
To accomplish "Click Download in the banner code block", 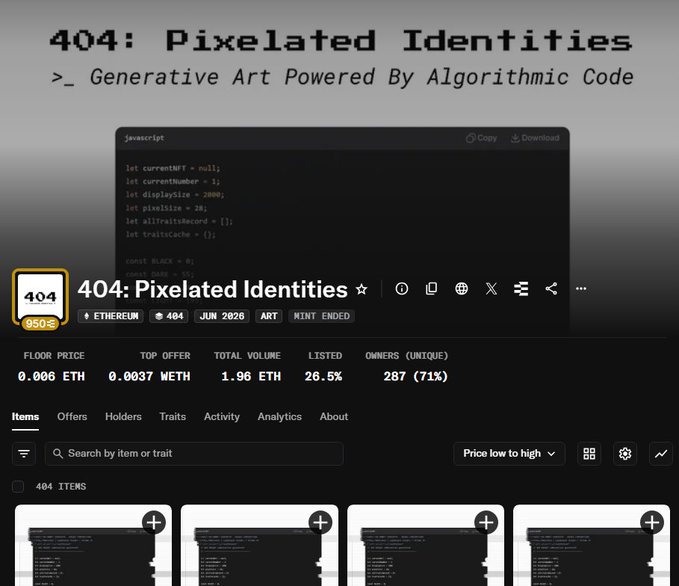I will click(535, 138).
